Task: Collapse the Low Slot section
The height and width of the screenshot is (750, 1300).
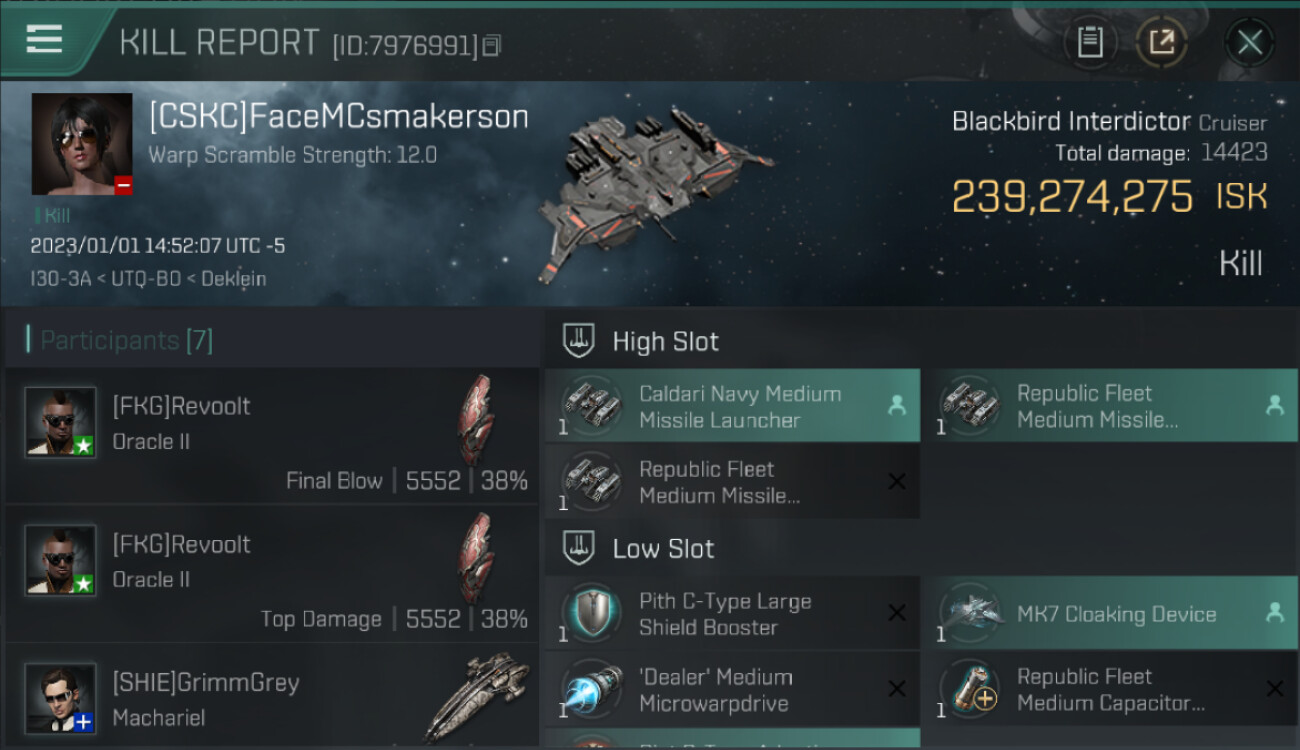Action: tap(663, 548)
